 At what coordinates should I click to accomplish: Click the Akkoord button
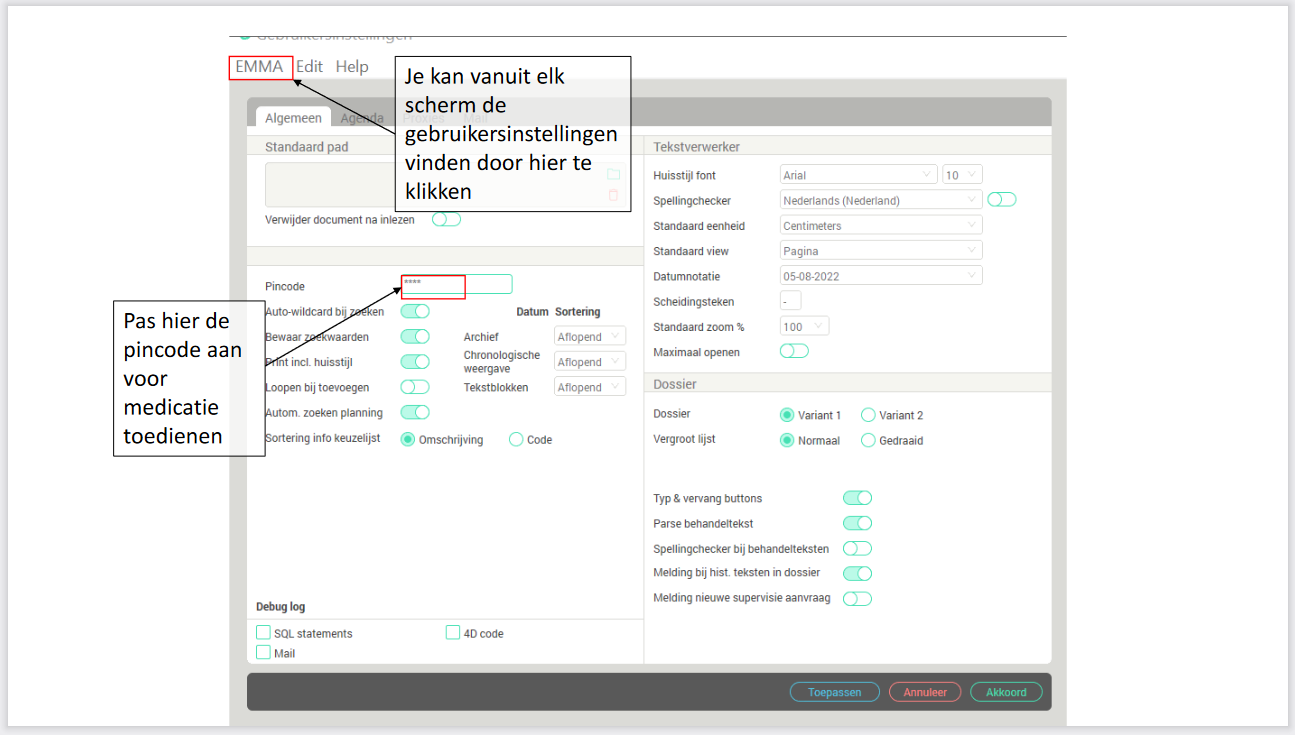point(1006,691)
